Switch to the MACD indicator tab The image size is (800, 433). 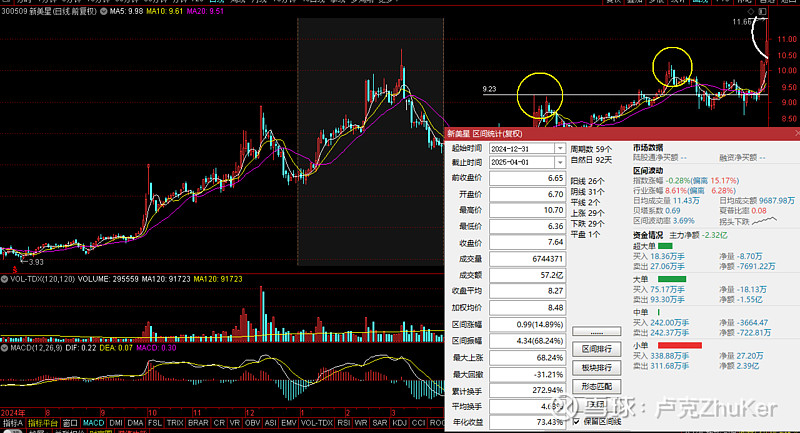coord(93,423)
